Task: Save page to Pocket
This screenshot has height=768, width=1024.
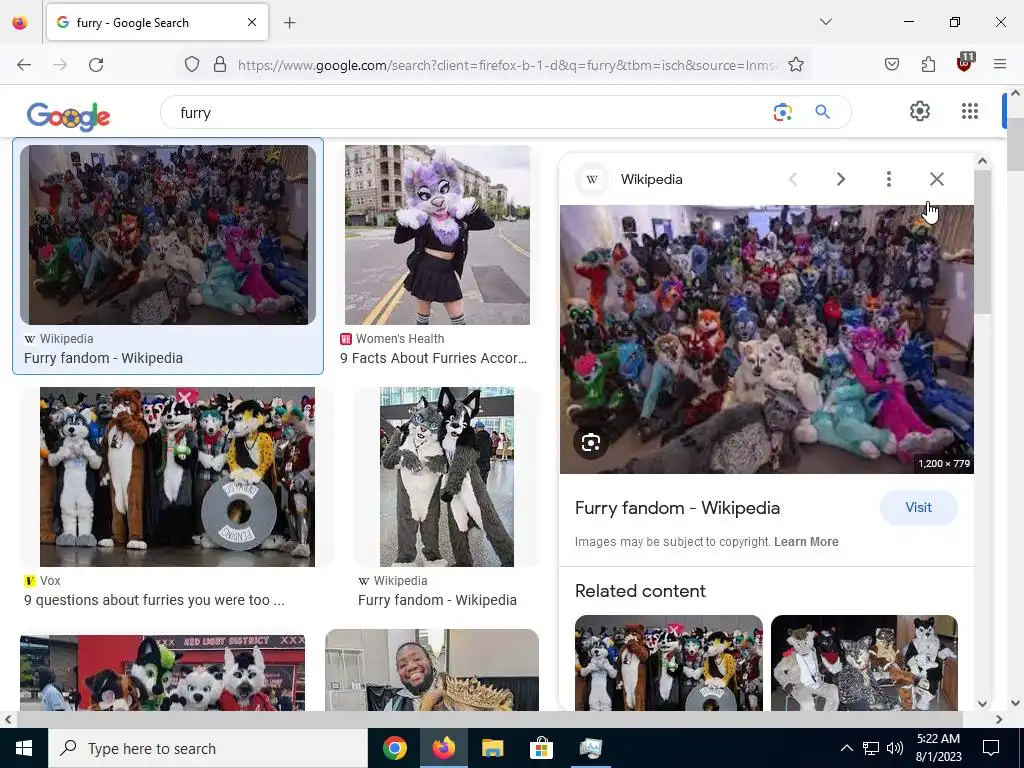Action: pyautogui.click(x=892, y=65)
